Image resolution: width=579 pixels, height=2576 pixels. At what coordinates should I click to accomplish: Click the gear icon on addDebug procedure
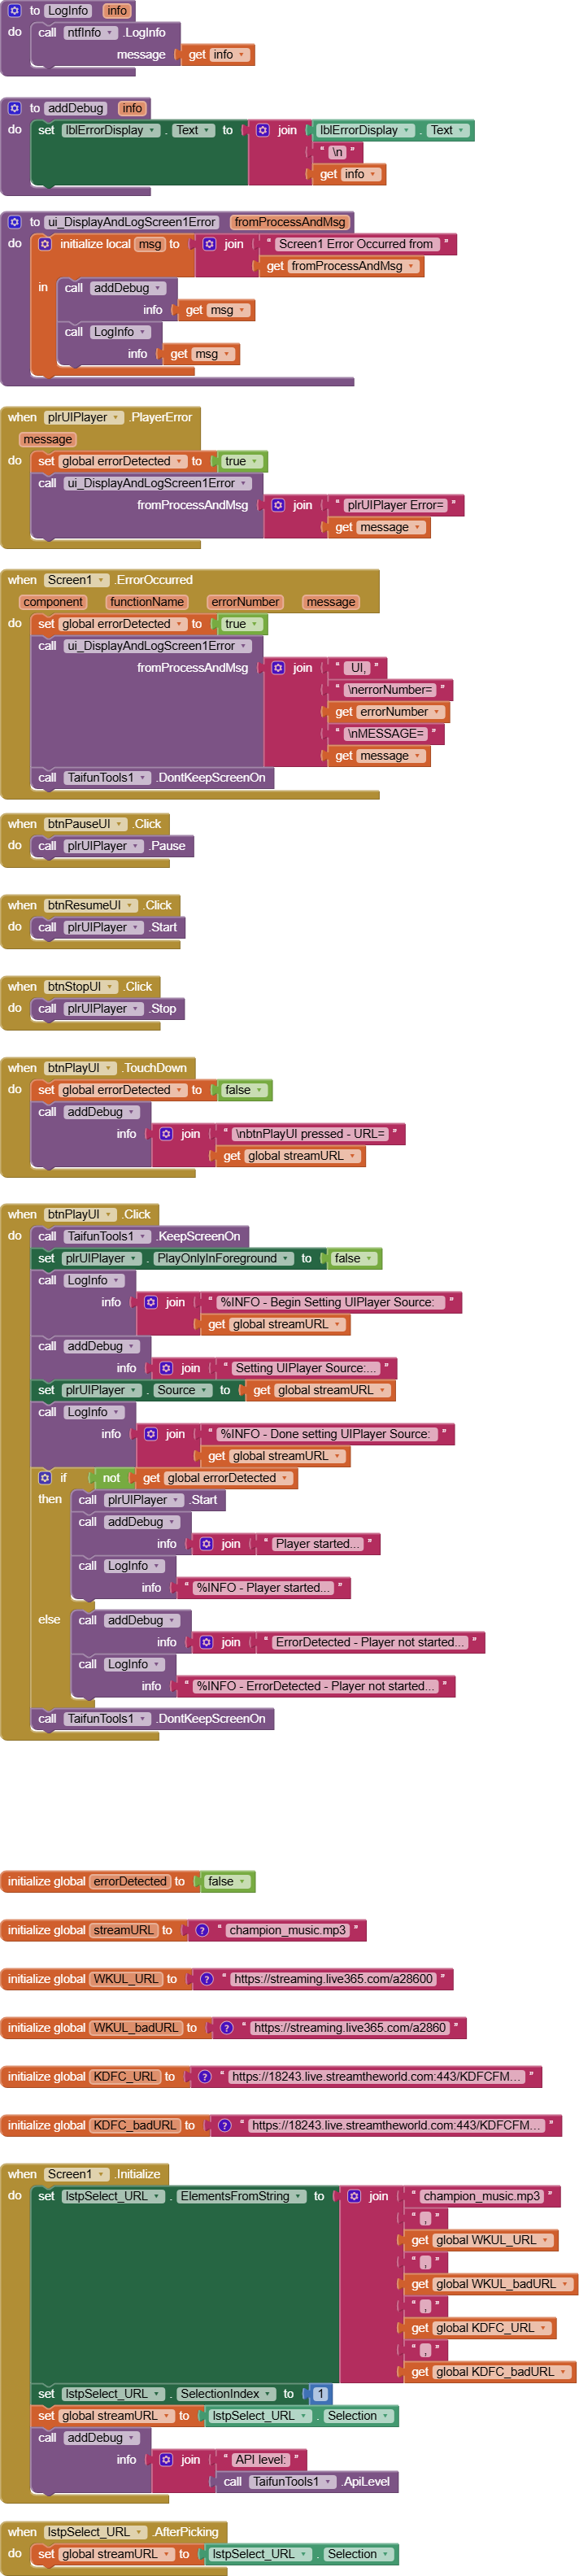[14, 108]
